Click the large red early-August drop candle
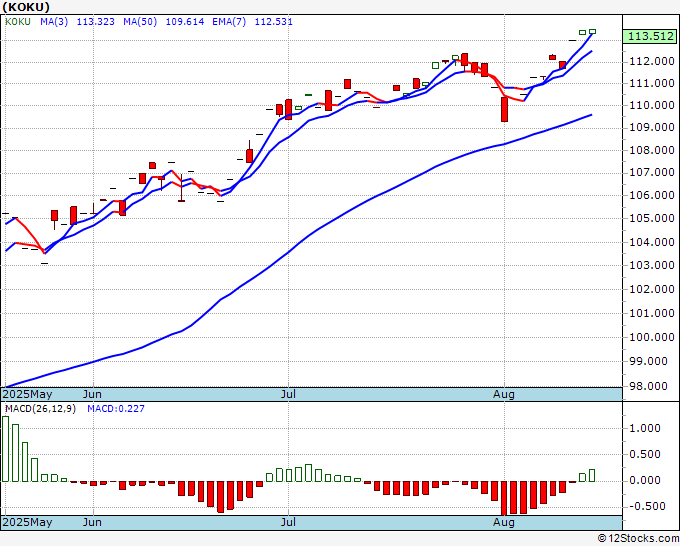The height and width of the screenshot is (546, 680). 504,109
